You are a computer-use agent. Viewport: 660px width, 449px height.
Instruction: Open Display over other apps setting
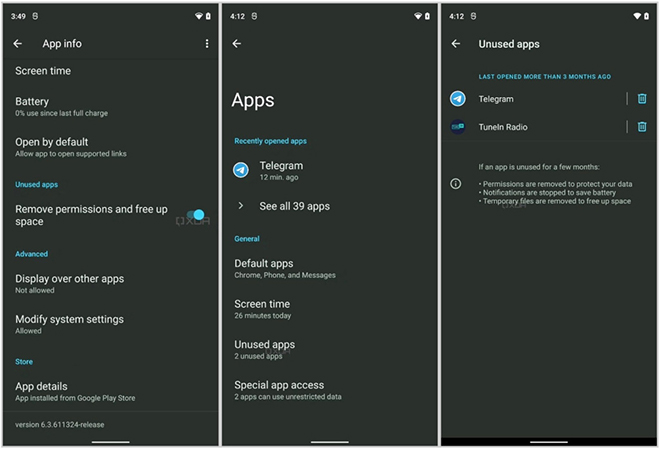coord(70,283)
